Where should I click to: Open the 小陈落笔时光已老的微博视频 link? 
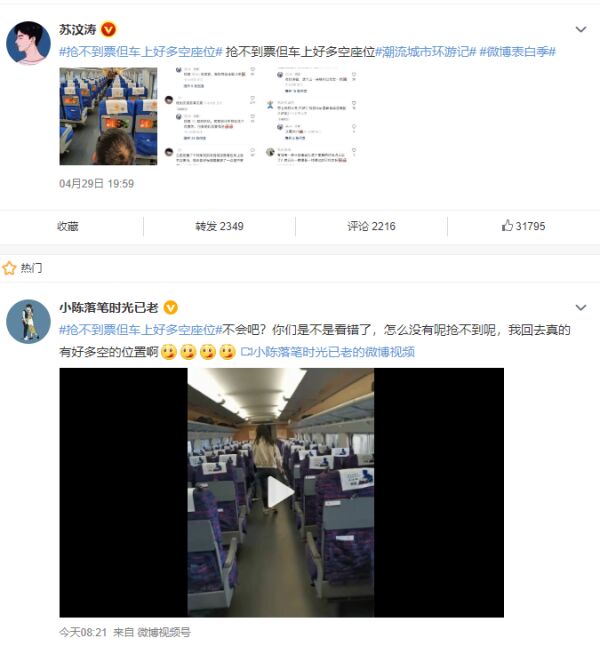(327, 352)
